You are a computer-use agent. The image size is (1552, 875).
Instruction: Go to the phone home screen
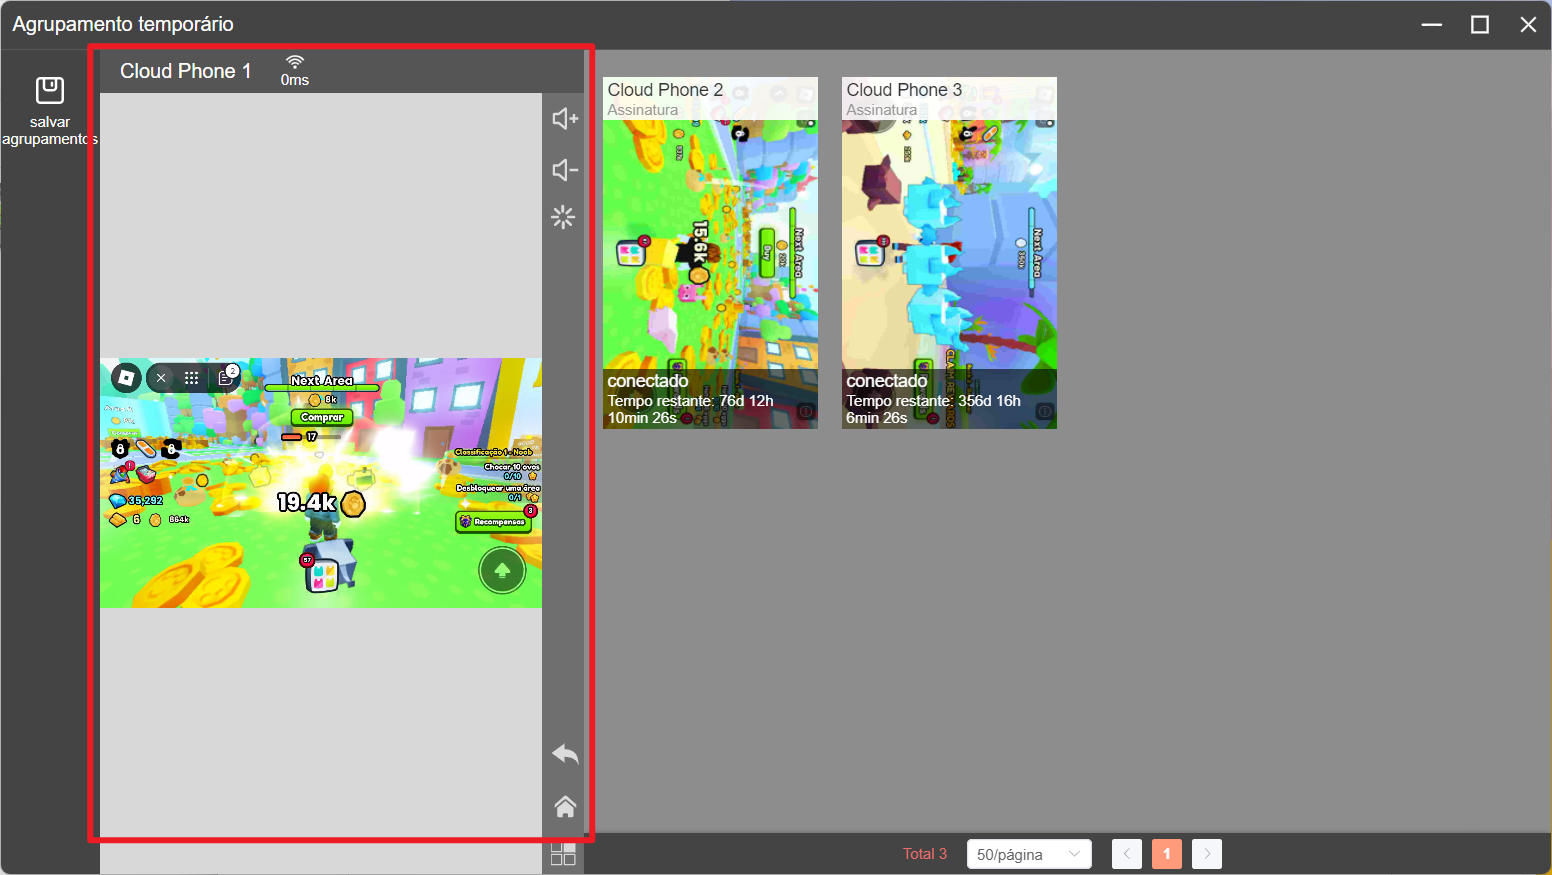[565, 806]
